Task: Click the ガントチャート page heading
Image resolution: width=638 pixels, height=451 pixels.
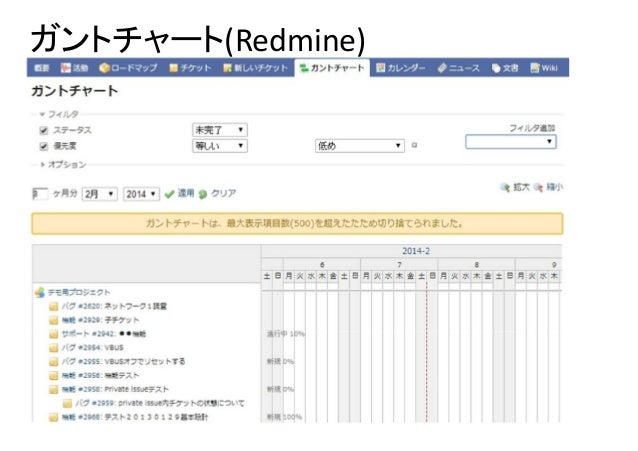Action: click(74, 91)
